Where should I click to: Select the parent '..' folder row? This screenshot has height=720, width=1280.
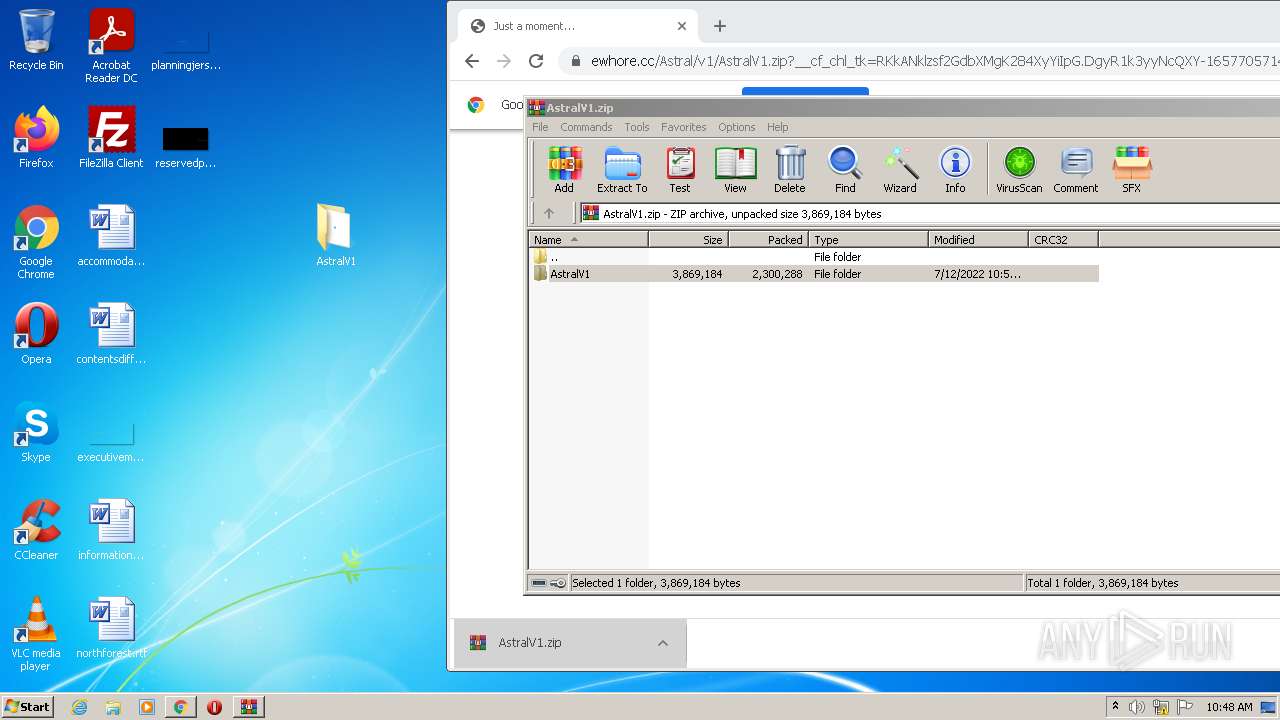tap(814, 257)
